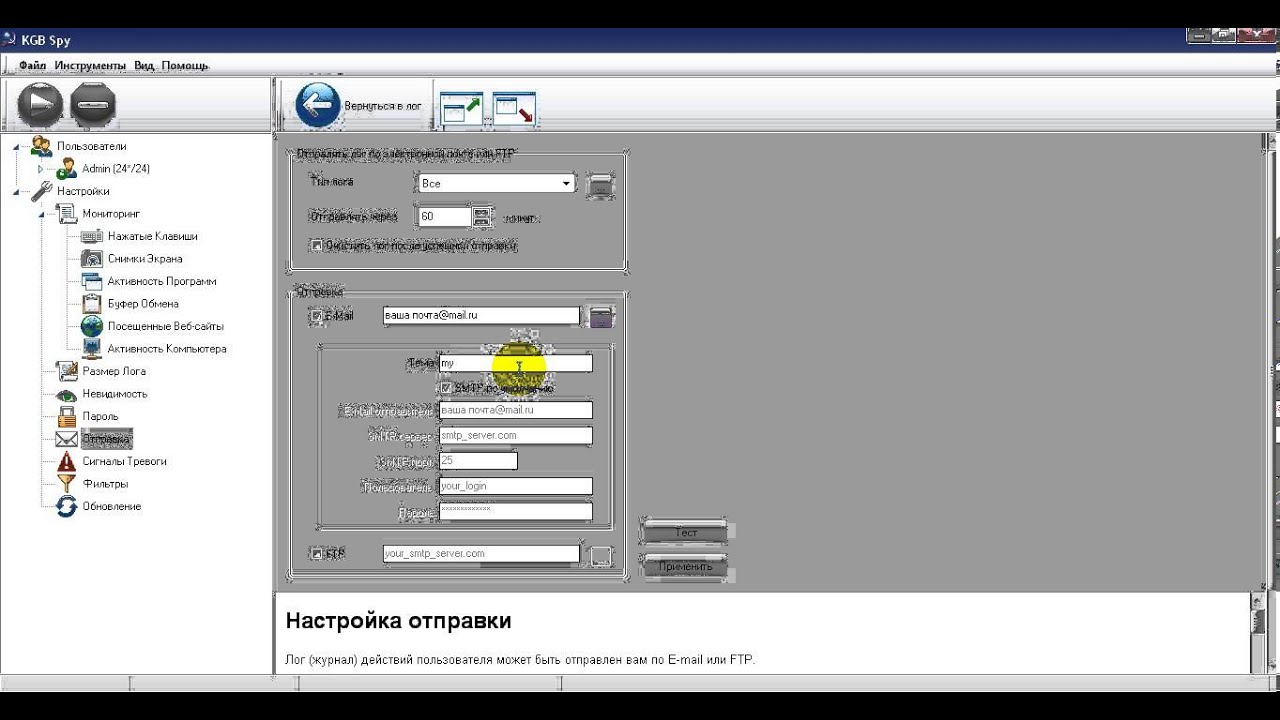1280x720 pixels.
Task: Expand the Admin (24*/24) tree node
Action: coord(41,169)
